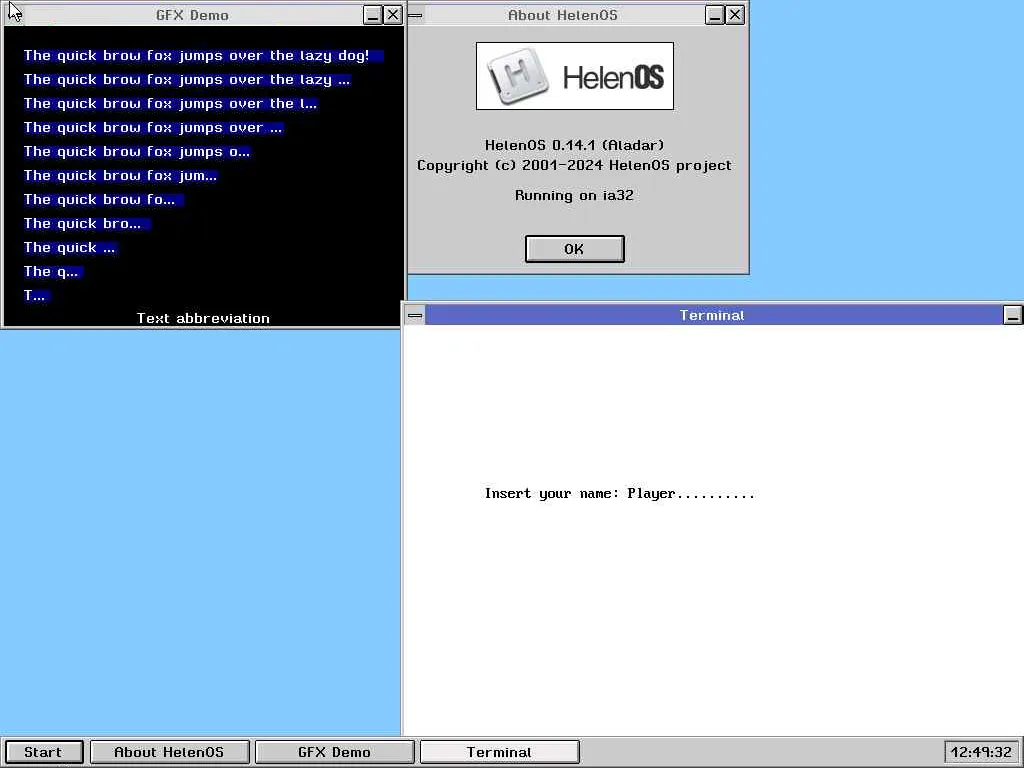The height and width of the screenshot is (768, 1024).
Task: Open the Start menu on the taskbar
Action: coord(44,752)
